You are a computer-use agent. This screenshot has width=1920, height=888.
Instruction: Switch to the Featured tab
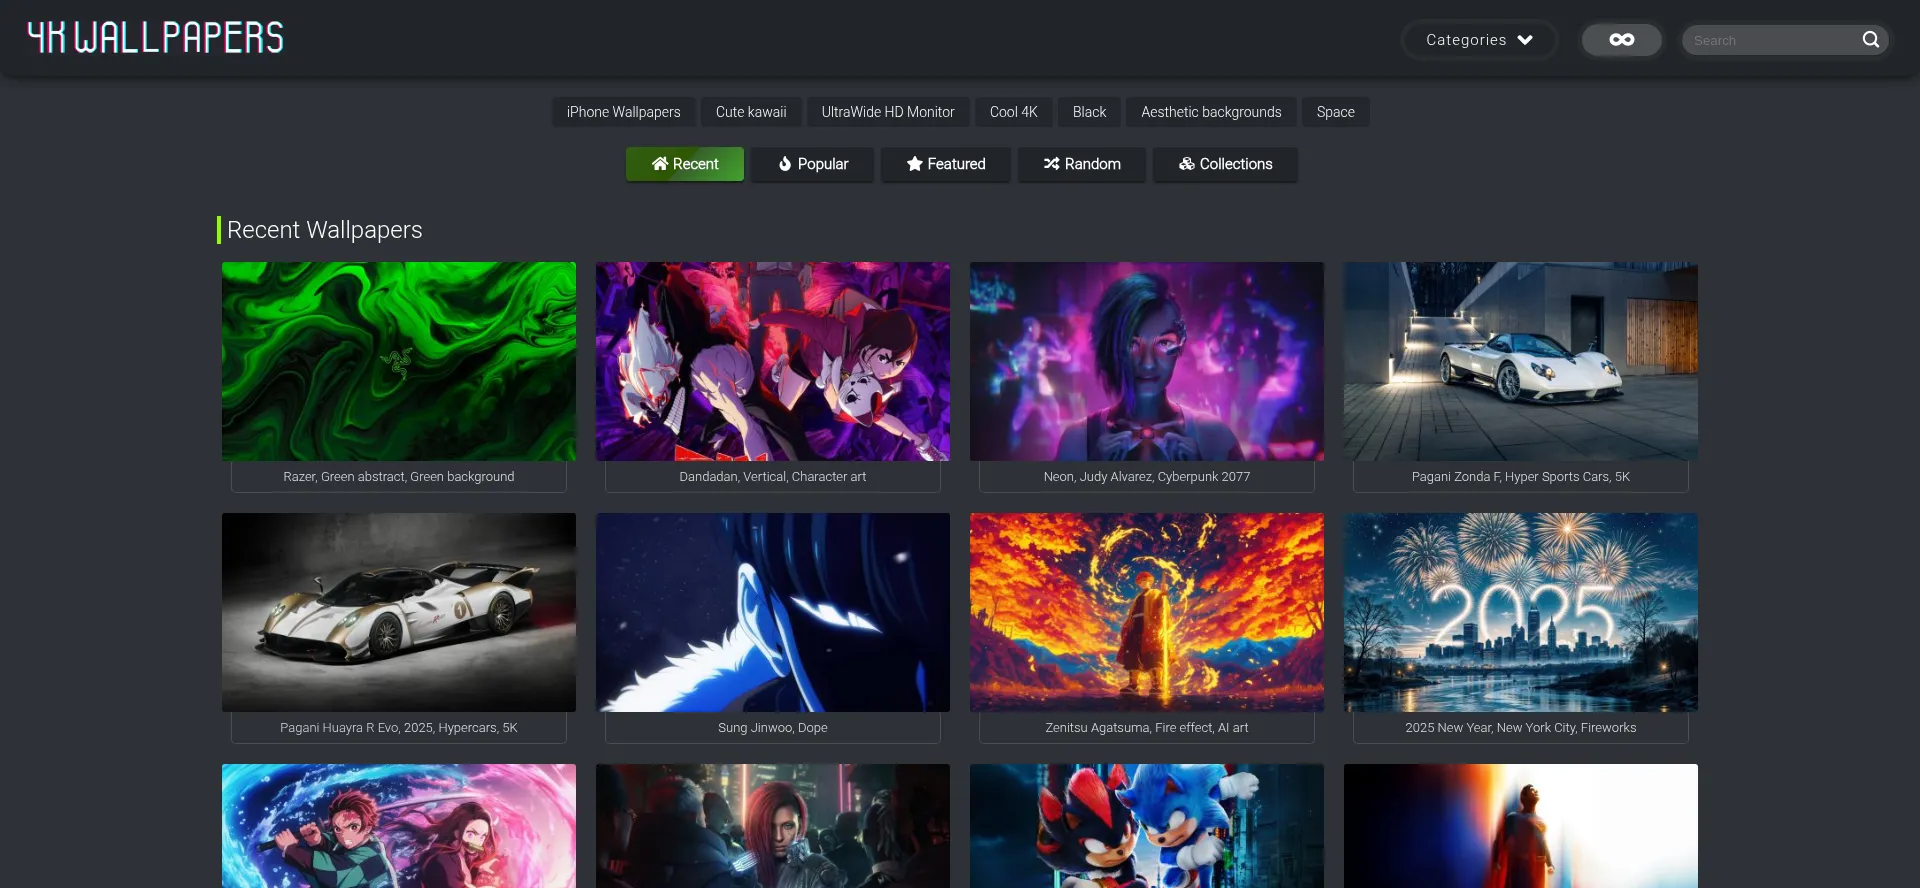[946, 164]
